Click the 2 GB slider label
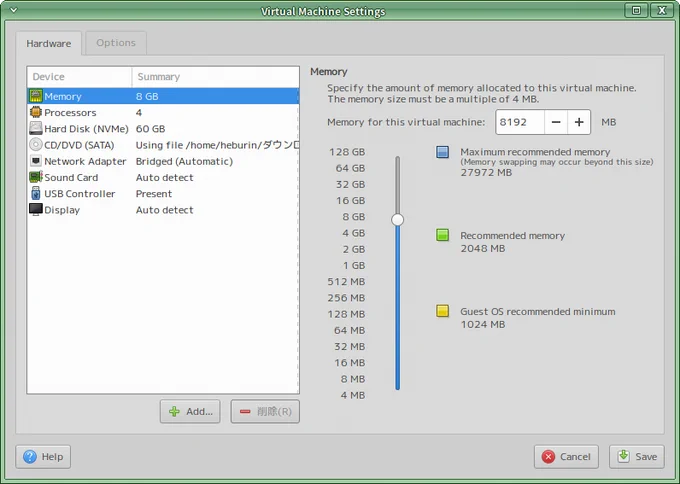 [x=353, y=249]
